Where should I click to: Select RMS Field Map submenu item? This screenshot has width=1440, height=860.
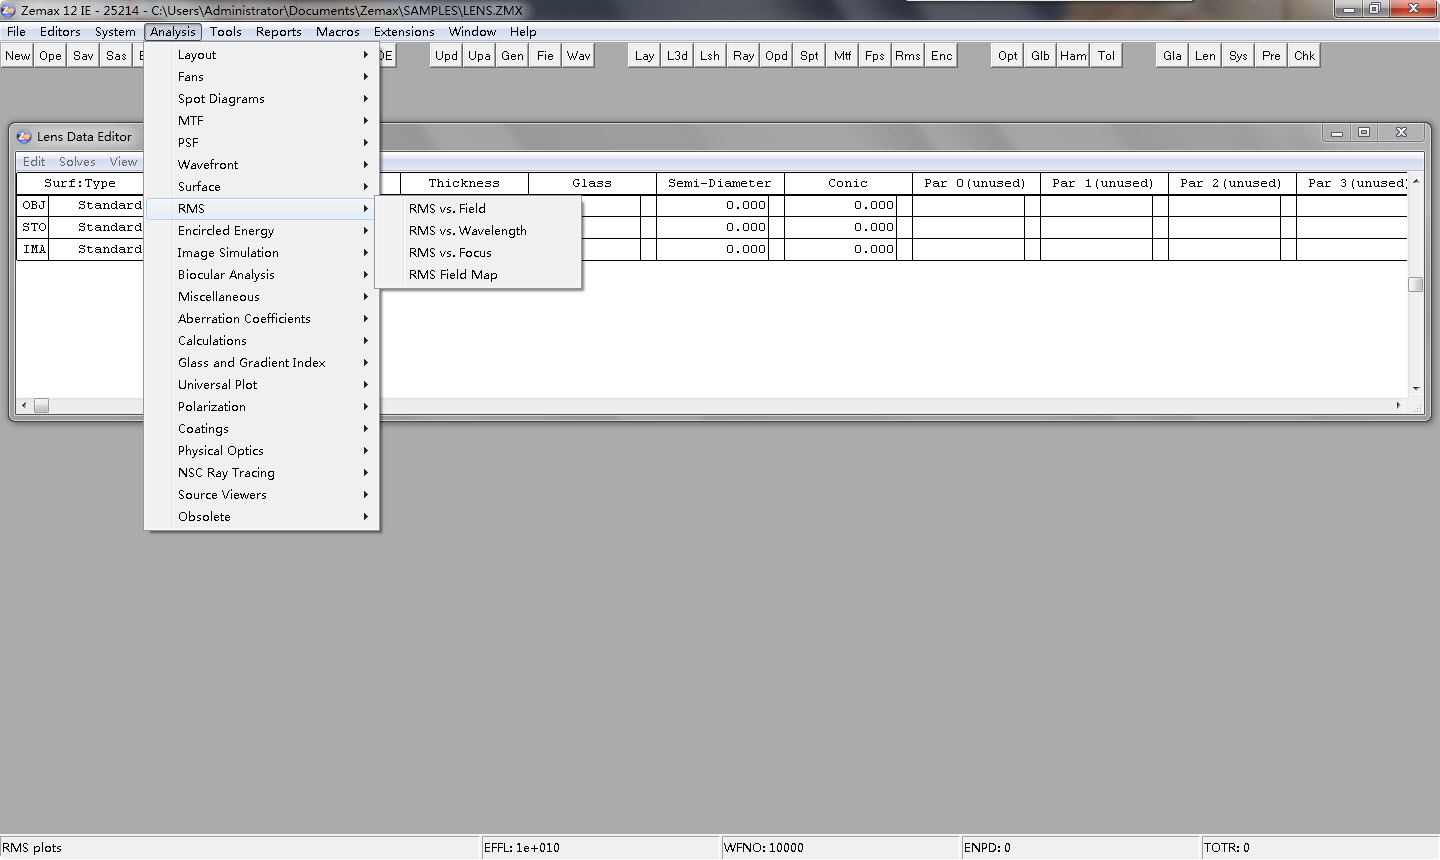pyautogui.click(x=478, y=275)
